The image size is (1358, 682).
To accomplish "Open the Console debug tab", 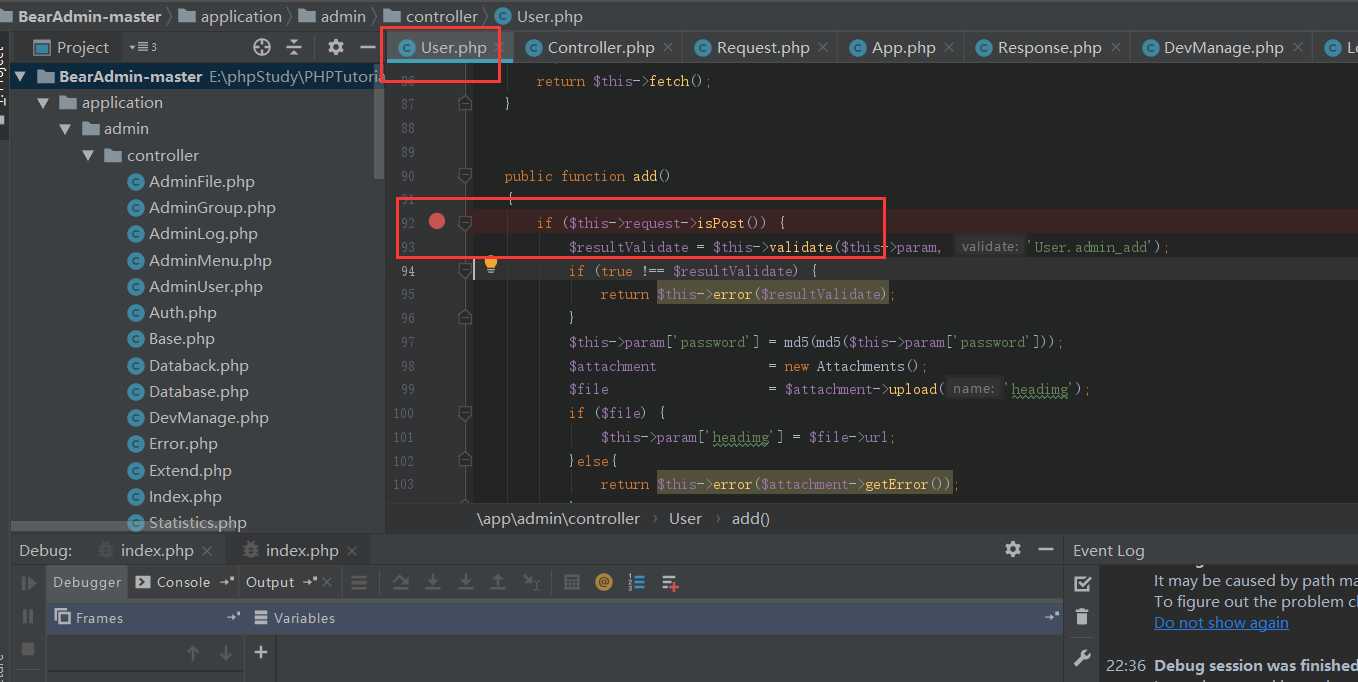I will [x=183, y=582].
